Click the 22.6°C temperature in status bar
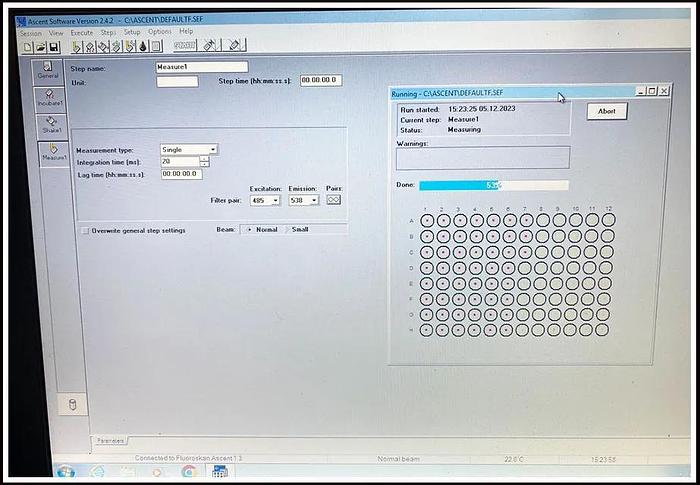 pos(514,459)
